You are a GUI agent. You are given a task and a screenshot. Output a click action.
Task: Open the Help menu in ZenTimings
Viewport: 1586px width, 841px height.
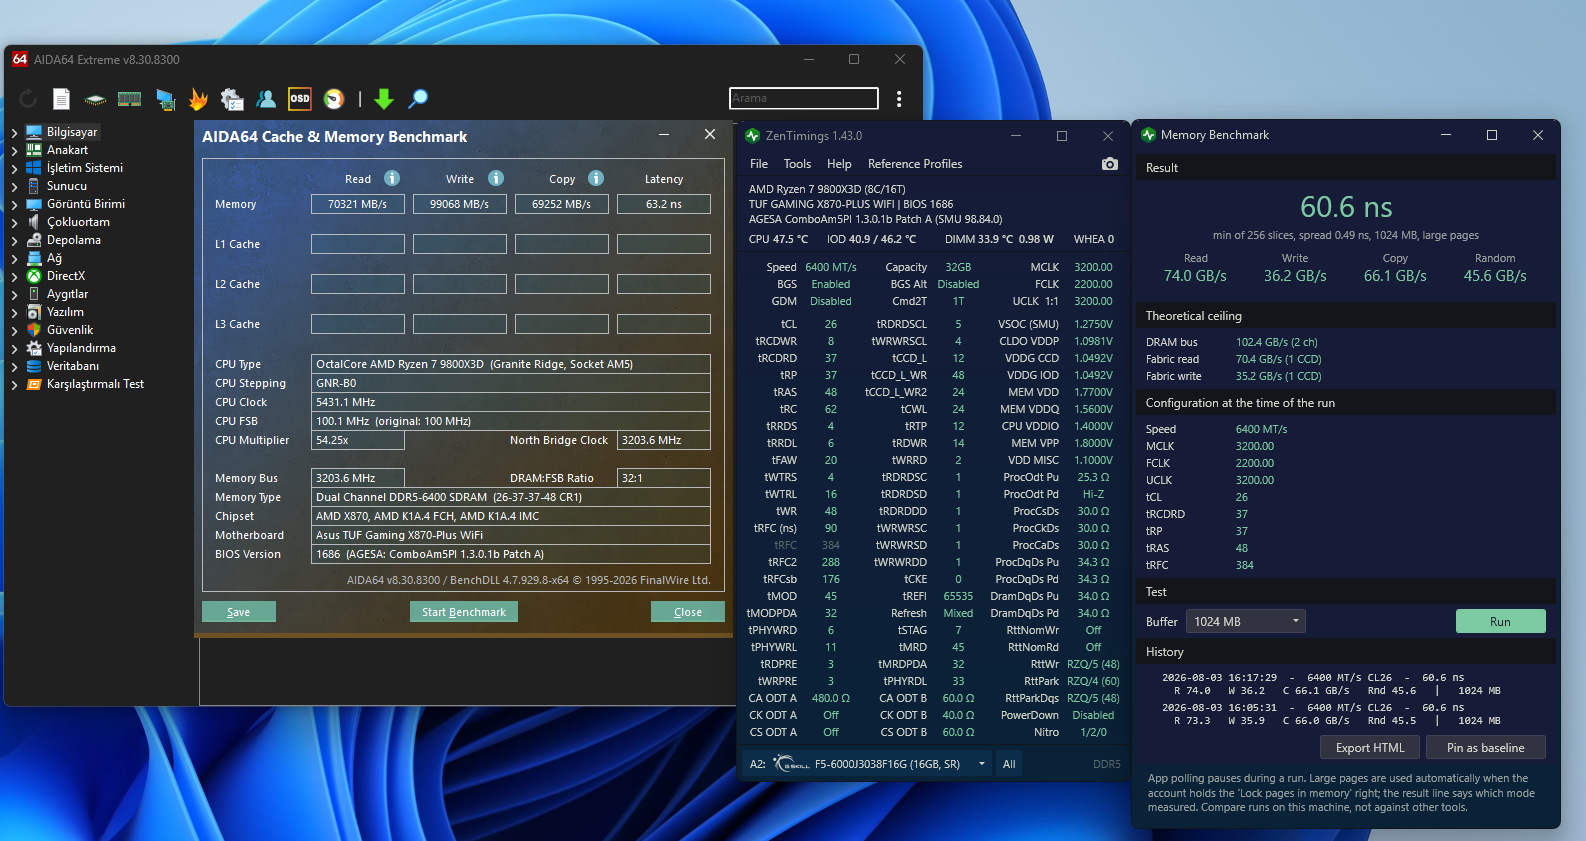pyautogui.click(x=839, y=164)
